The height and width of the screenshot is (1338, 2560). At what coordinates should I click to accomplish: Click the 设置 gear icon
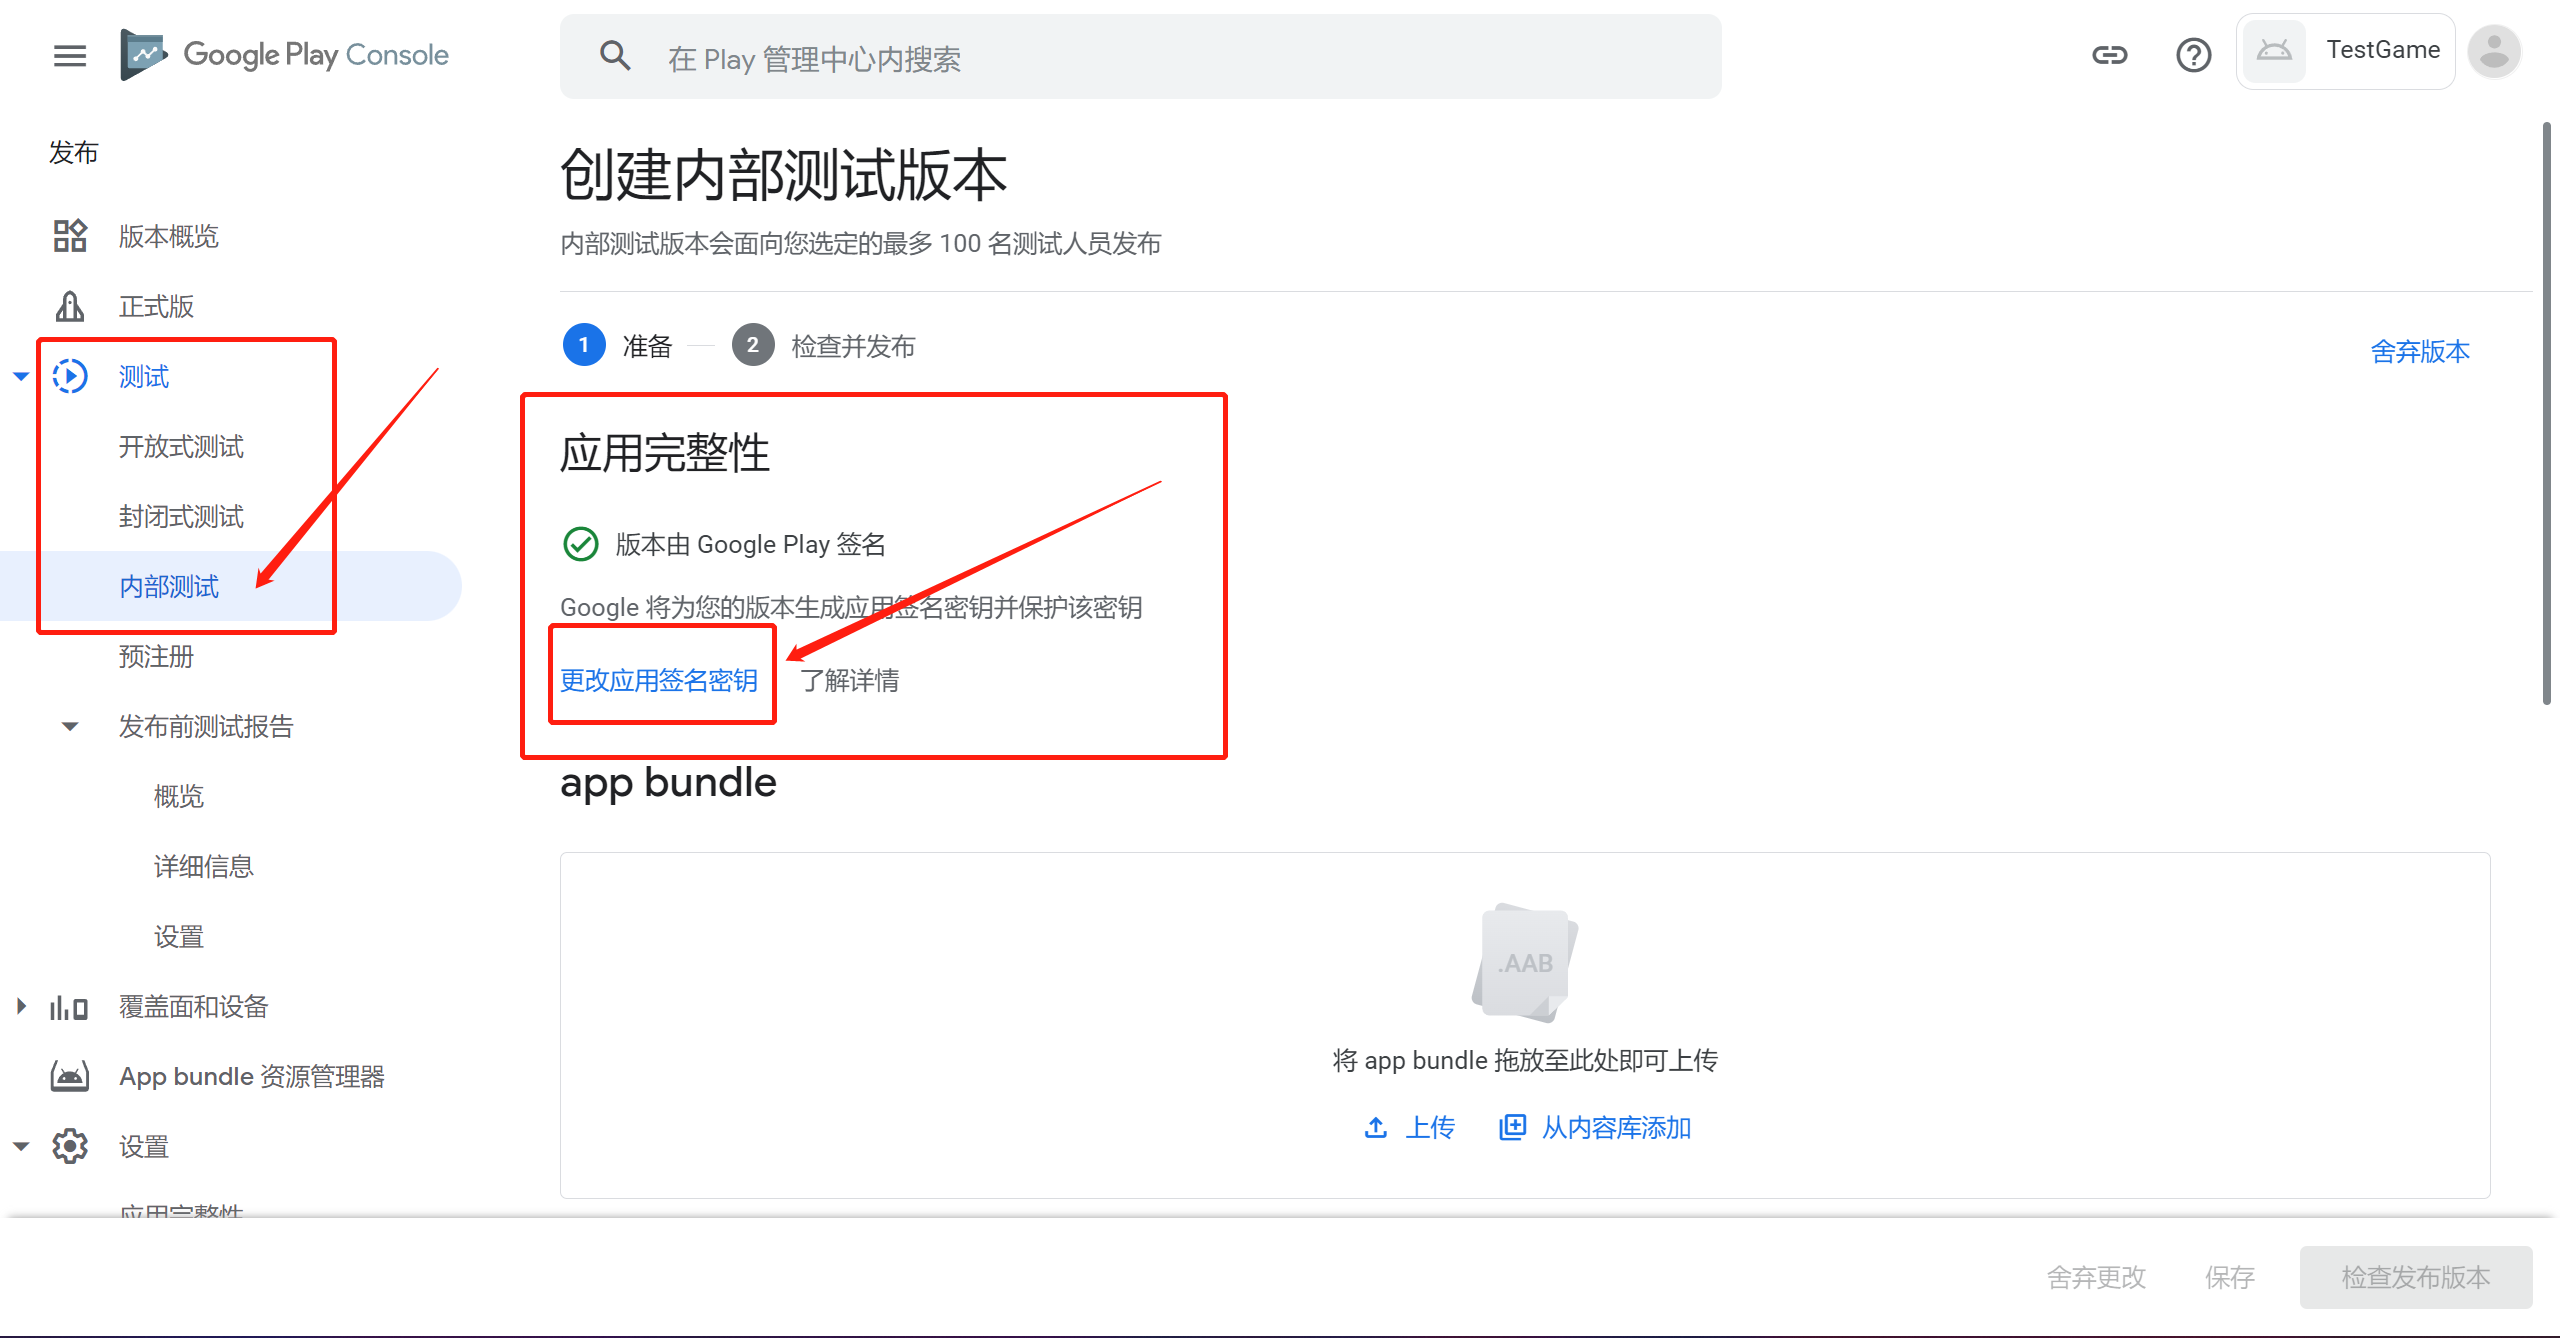70,1146
